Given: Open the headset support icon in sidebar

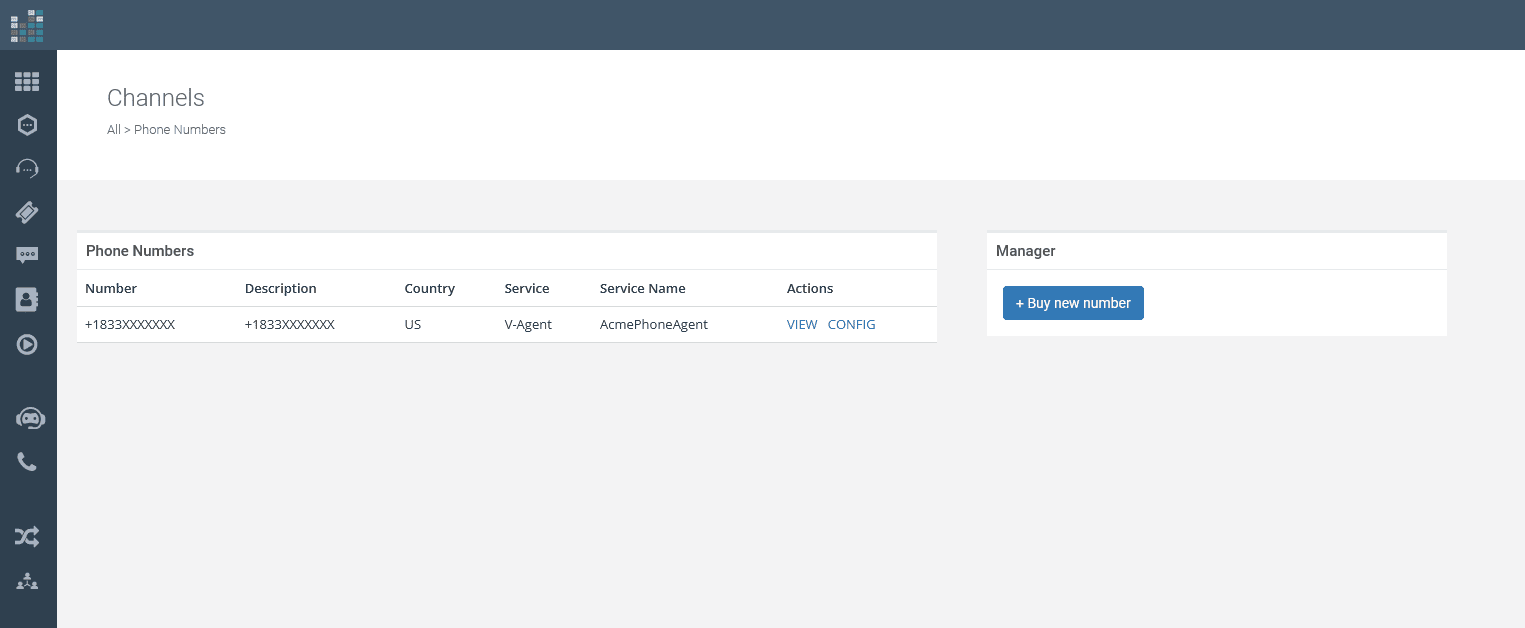Looking at the screenshot, I should coord(27,168).
